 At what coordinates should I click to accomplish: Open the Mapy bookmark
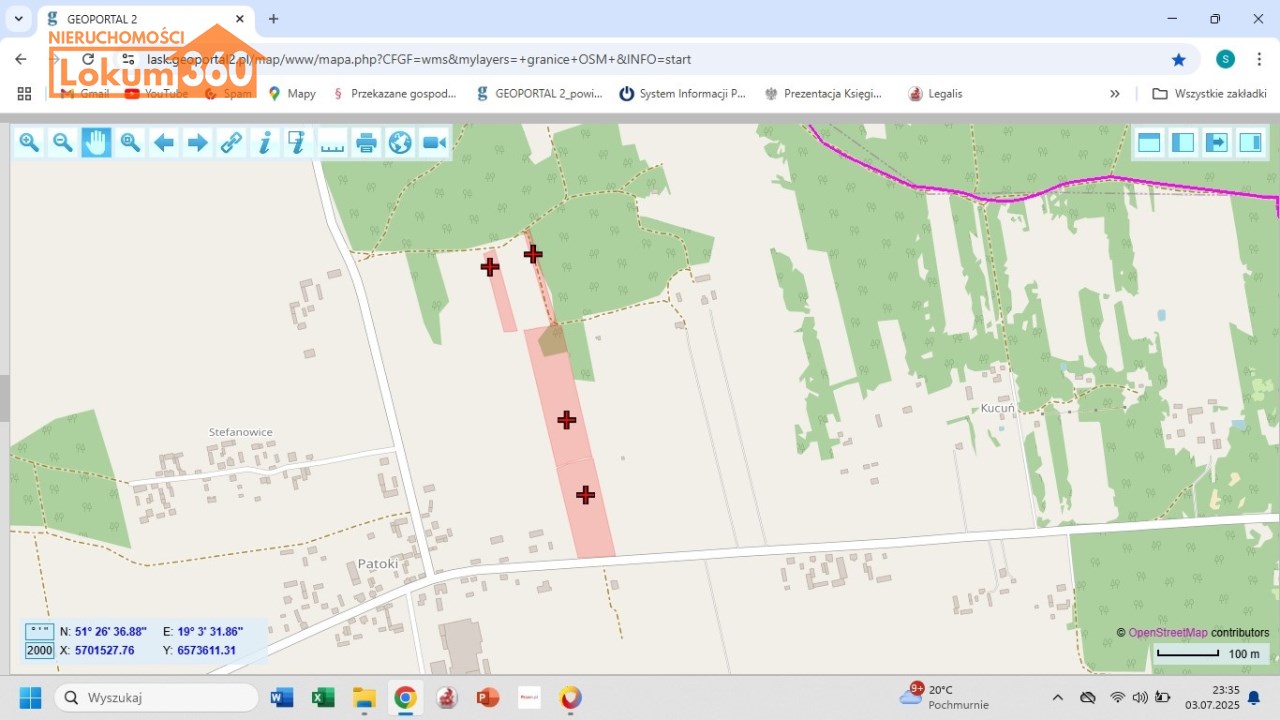(292, 93)
